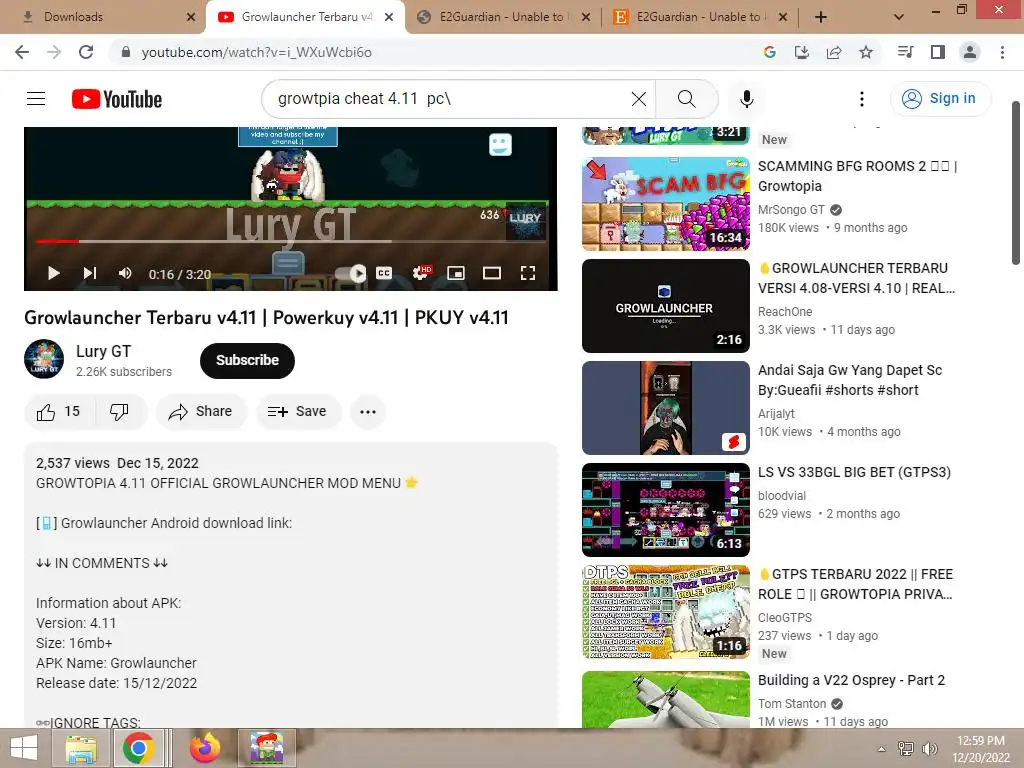Toggle closed captions in player

pyautogui.click(x=384, y=273)
